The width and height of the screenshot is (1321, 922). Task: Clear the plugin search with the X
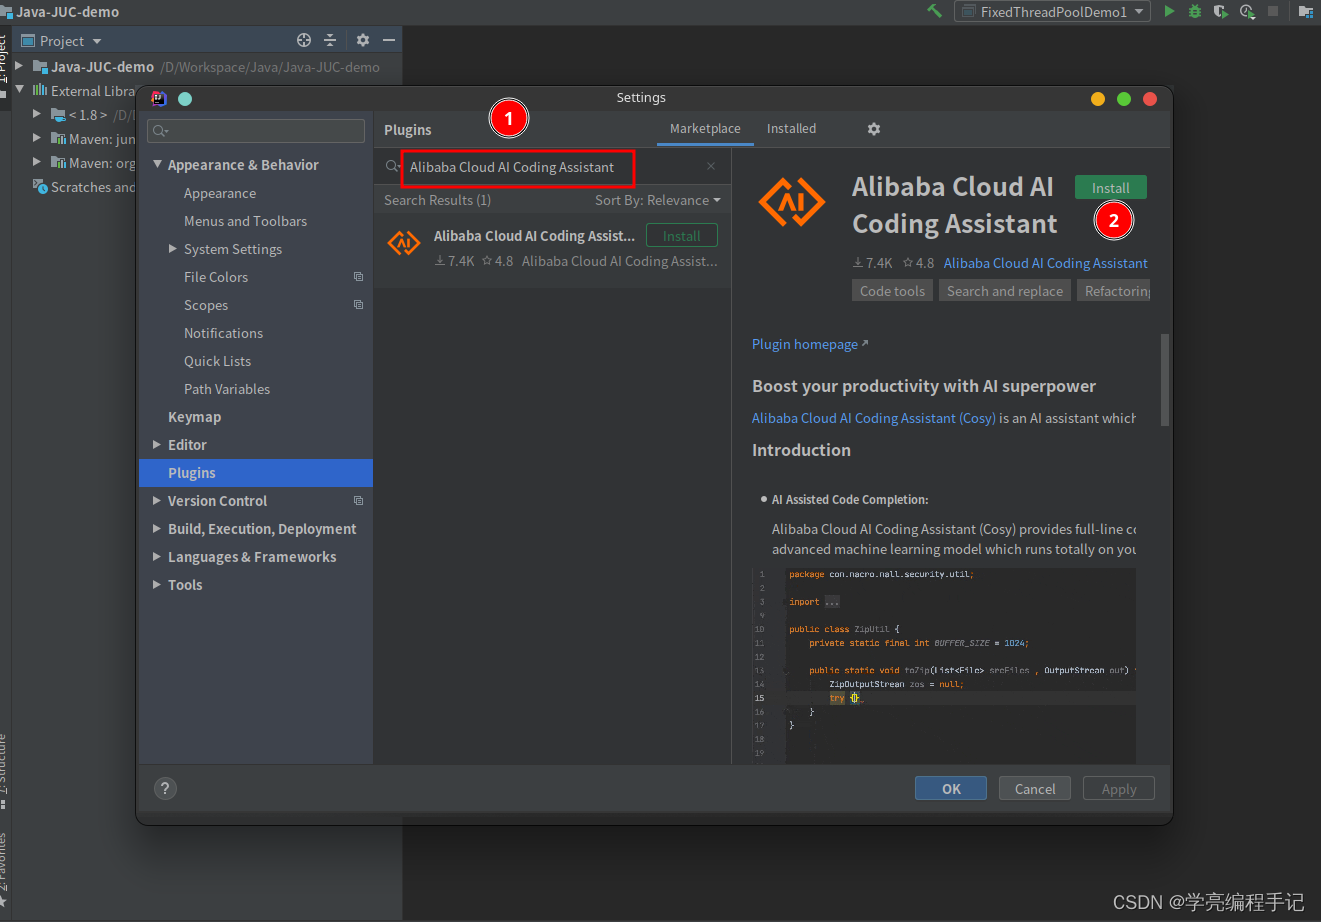click(x=710, y=166)
